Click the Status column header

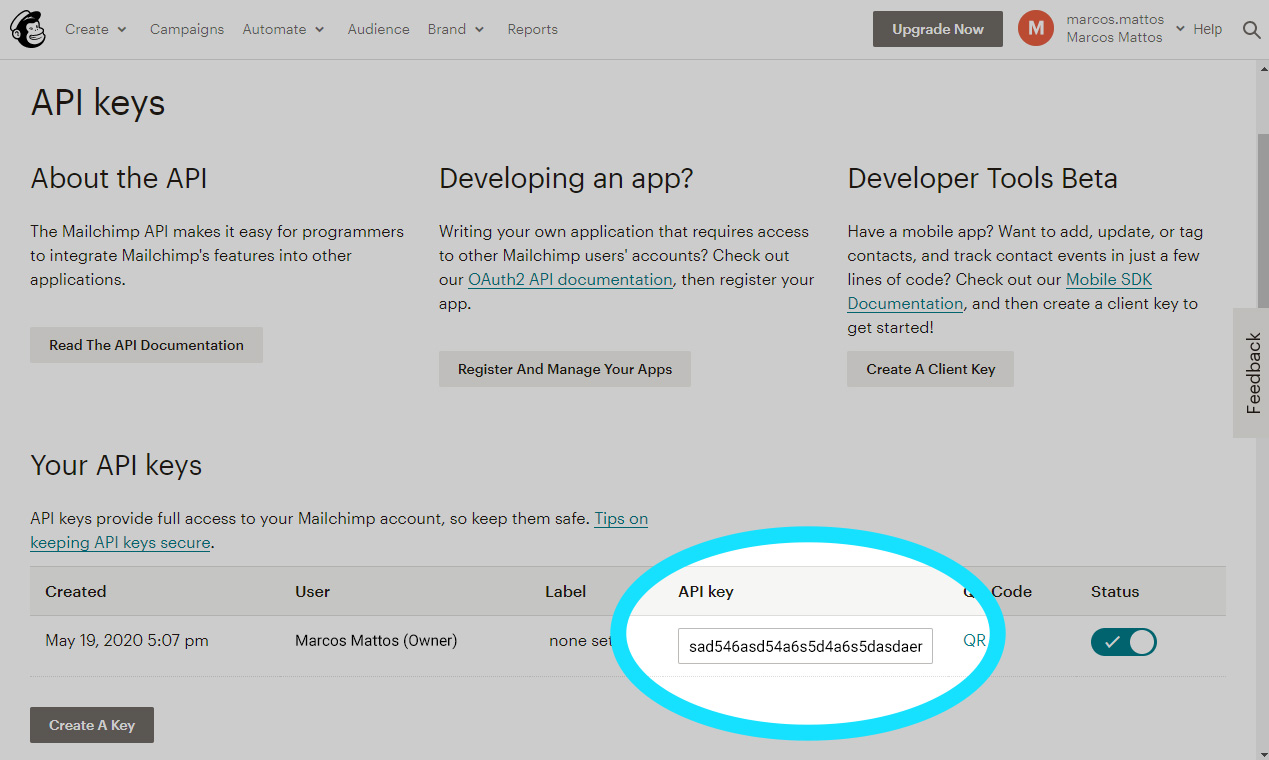[x=1115, y=591]
